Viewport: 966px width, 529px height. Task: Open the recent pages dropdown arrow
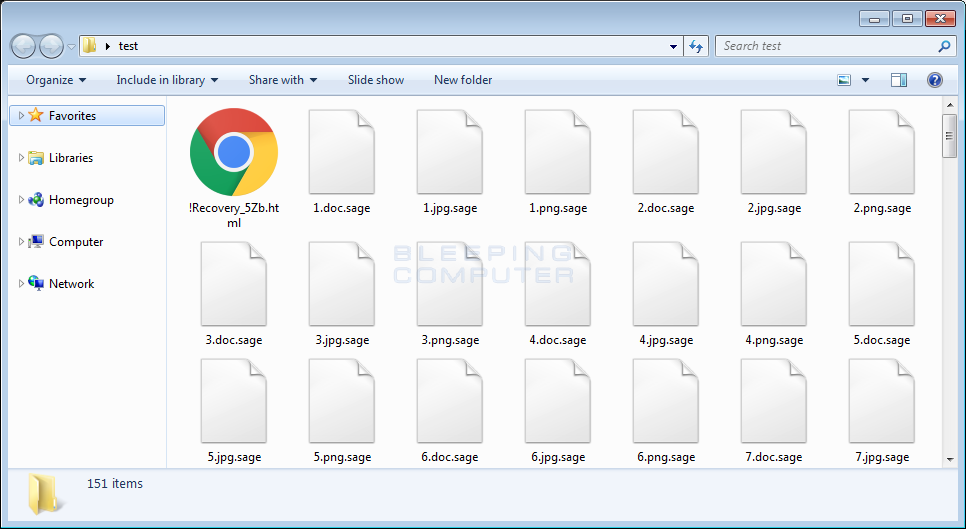(71, 47)
